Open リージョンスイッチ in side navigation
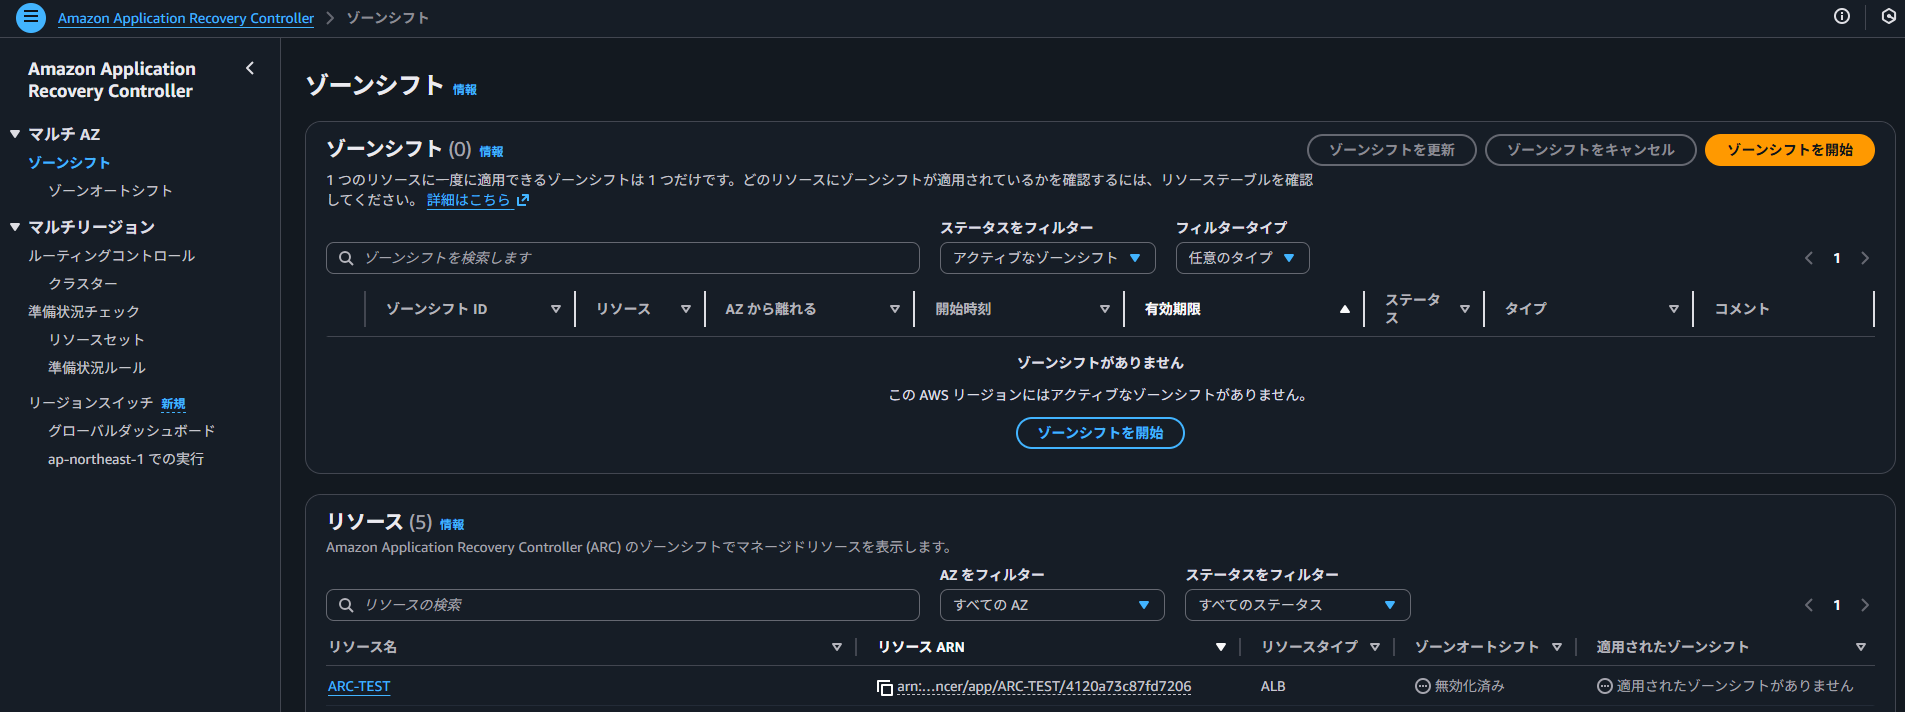The image size is (1905, 712). coord(90,403)
